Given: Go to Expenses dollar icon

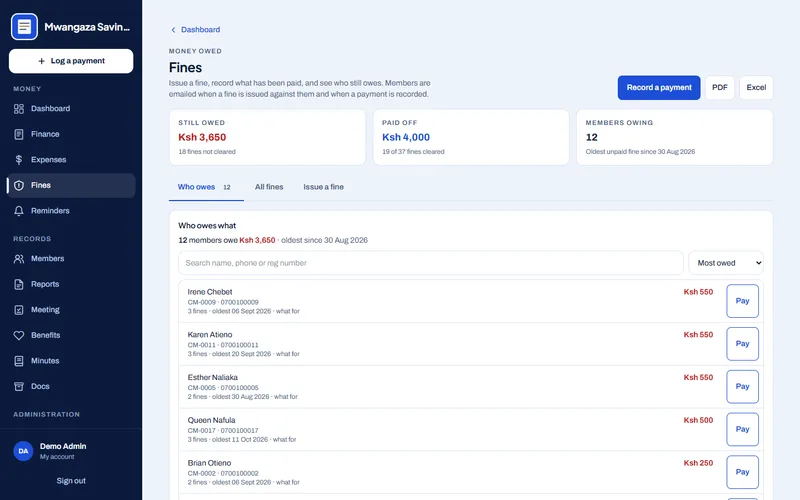Looking at the screenshot, I should pyautogui.click(x=19, y=160).
